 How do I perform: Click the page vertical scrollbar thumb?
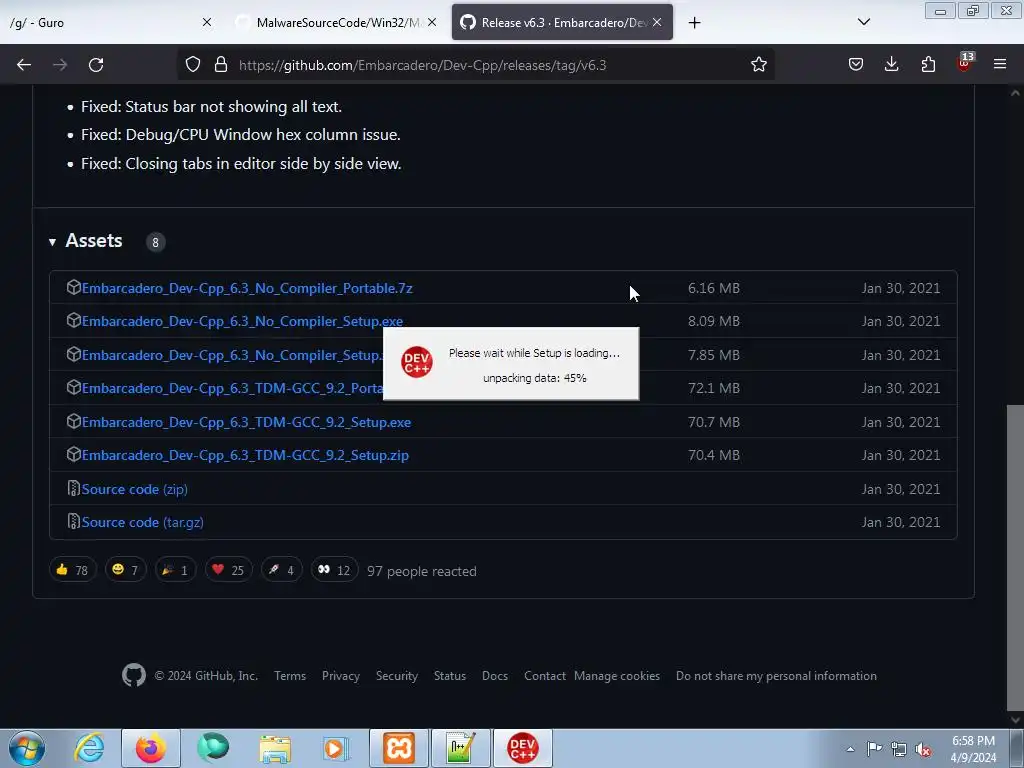point(1015,557)
